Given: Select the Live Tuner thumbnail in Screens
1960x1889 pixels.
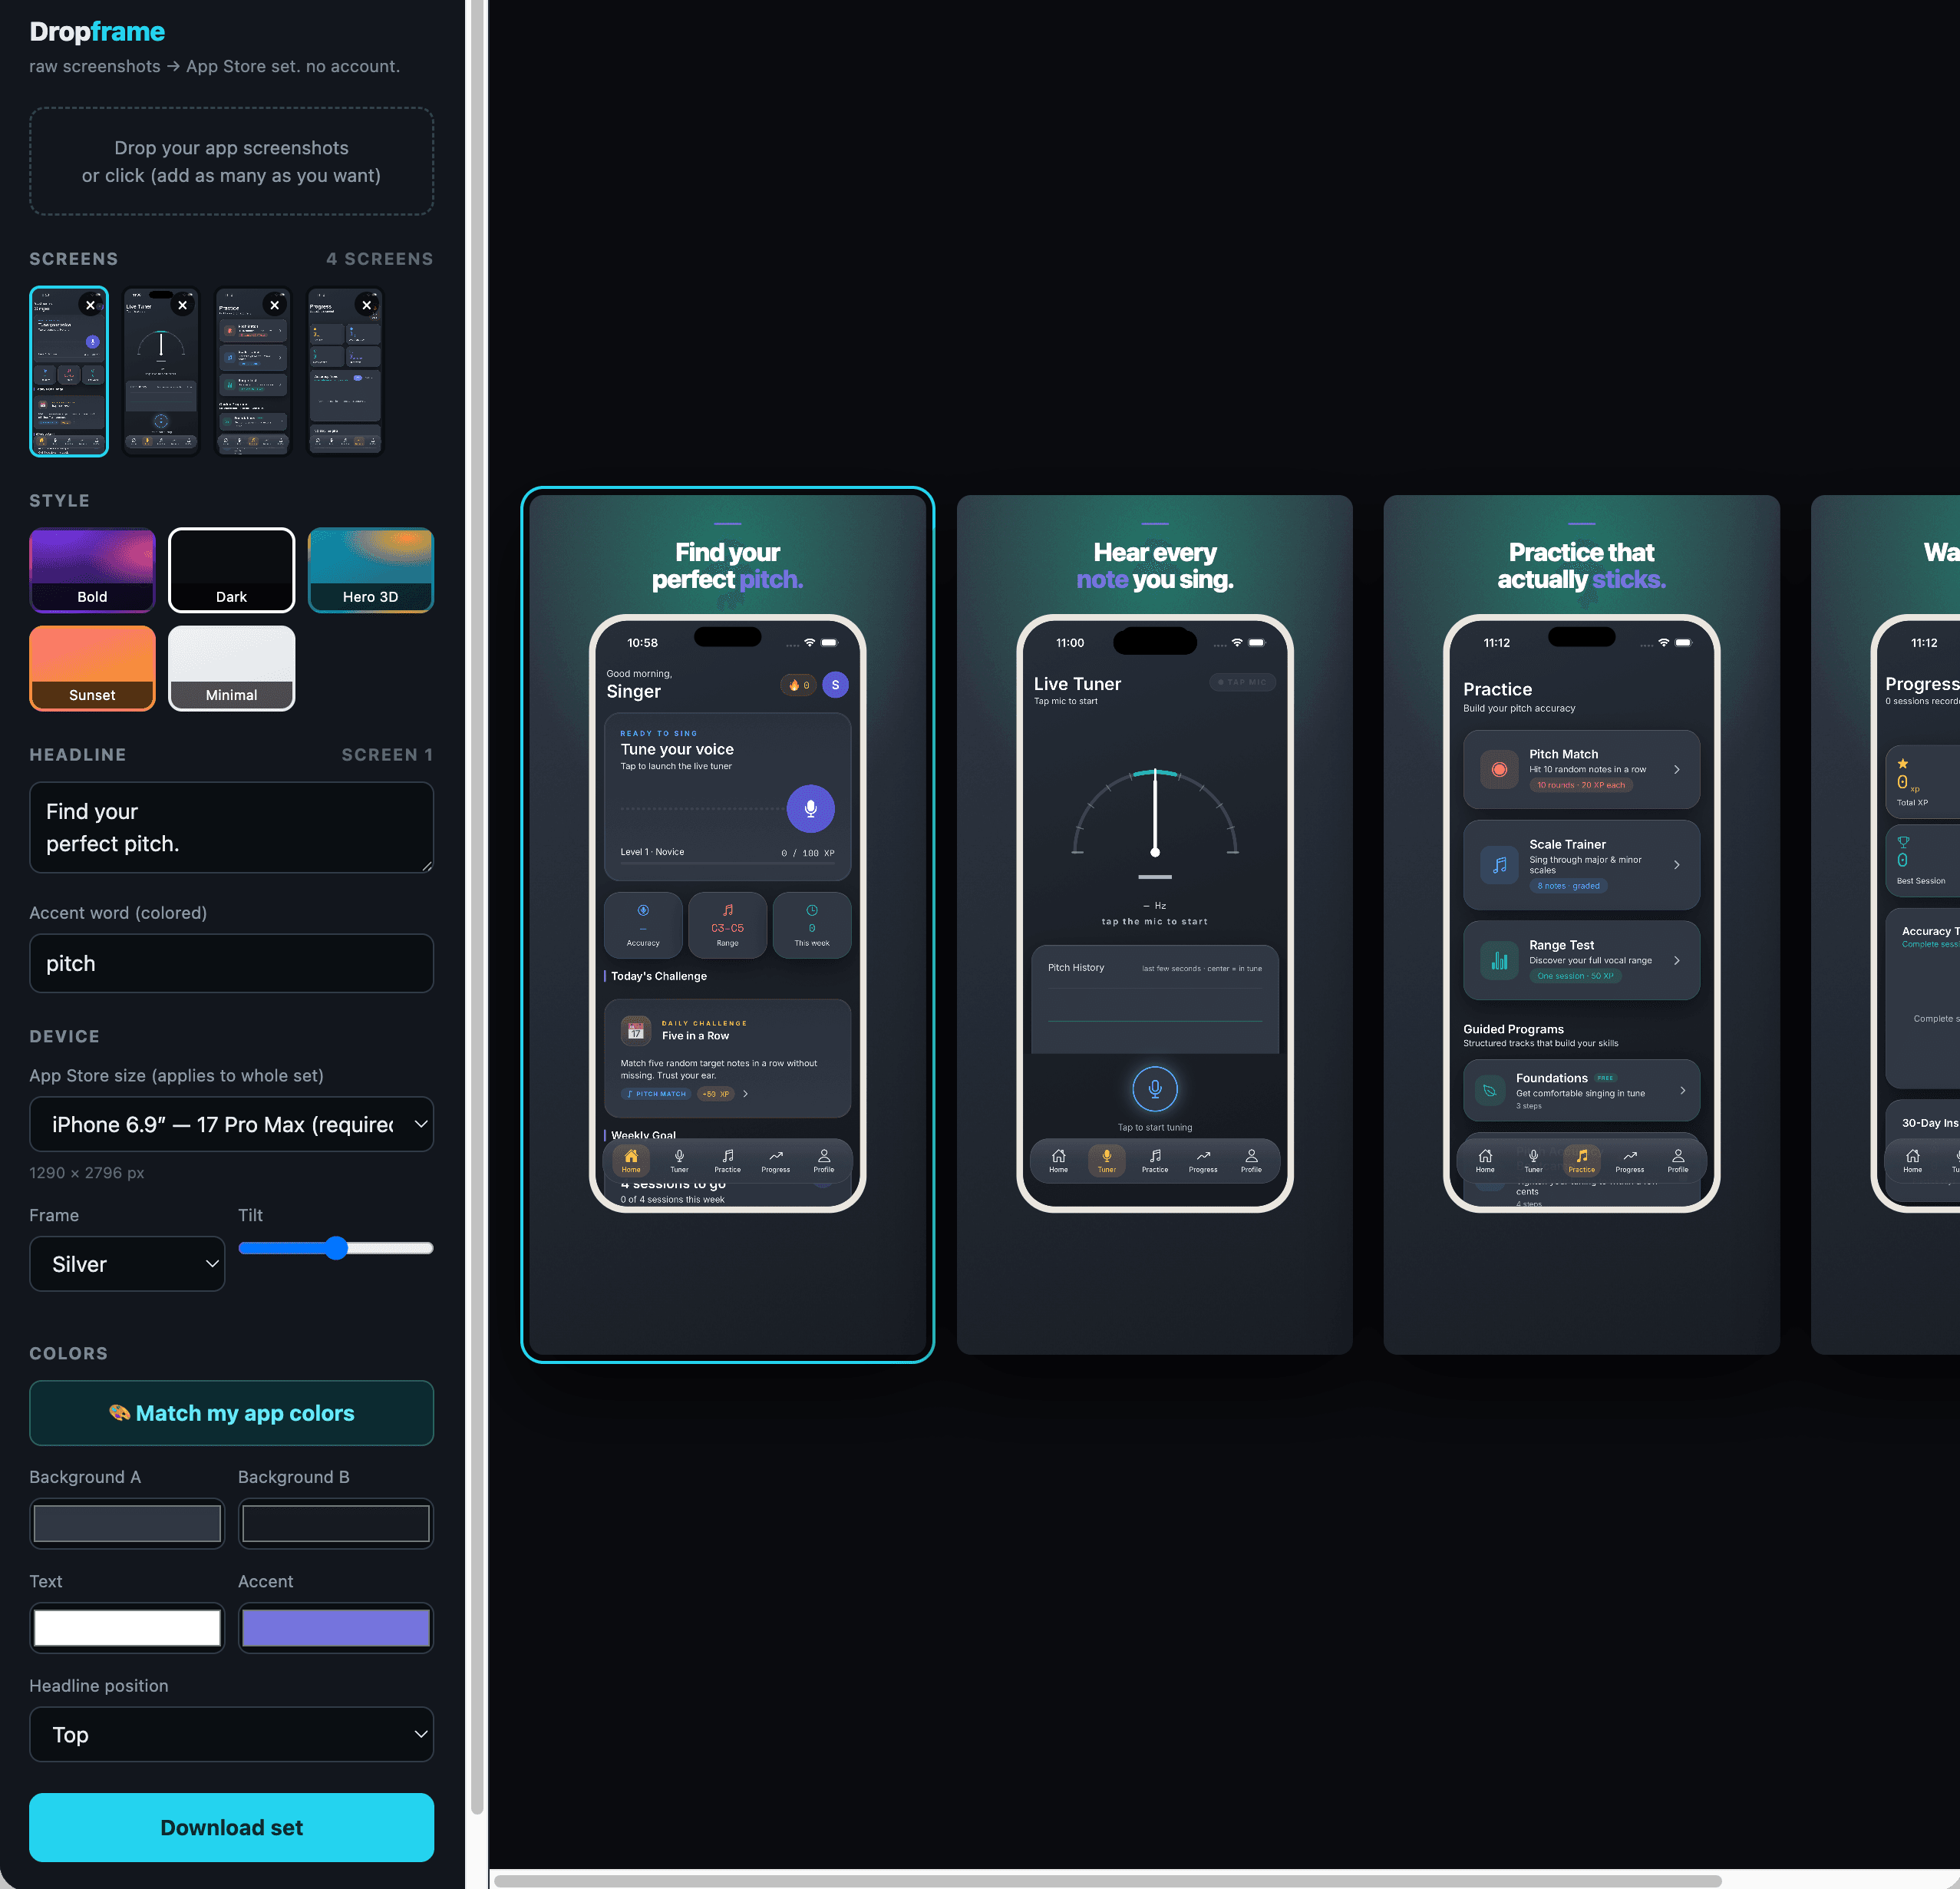Looking at the screenshot, I should click(161, 372).
